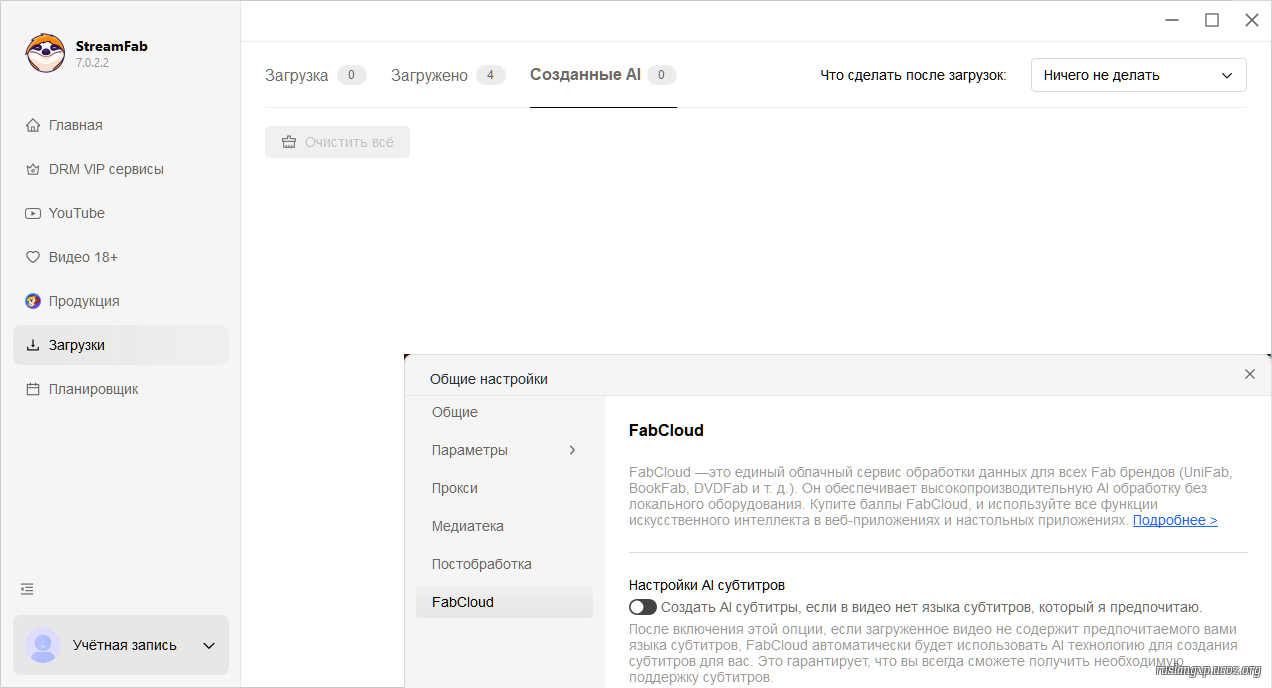Image resolution: width=1272 pixels, height=688 pixels.
Task: Expand the Учётная запись account menu
Action: (x=209, y=646)
